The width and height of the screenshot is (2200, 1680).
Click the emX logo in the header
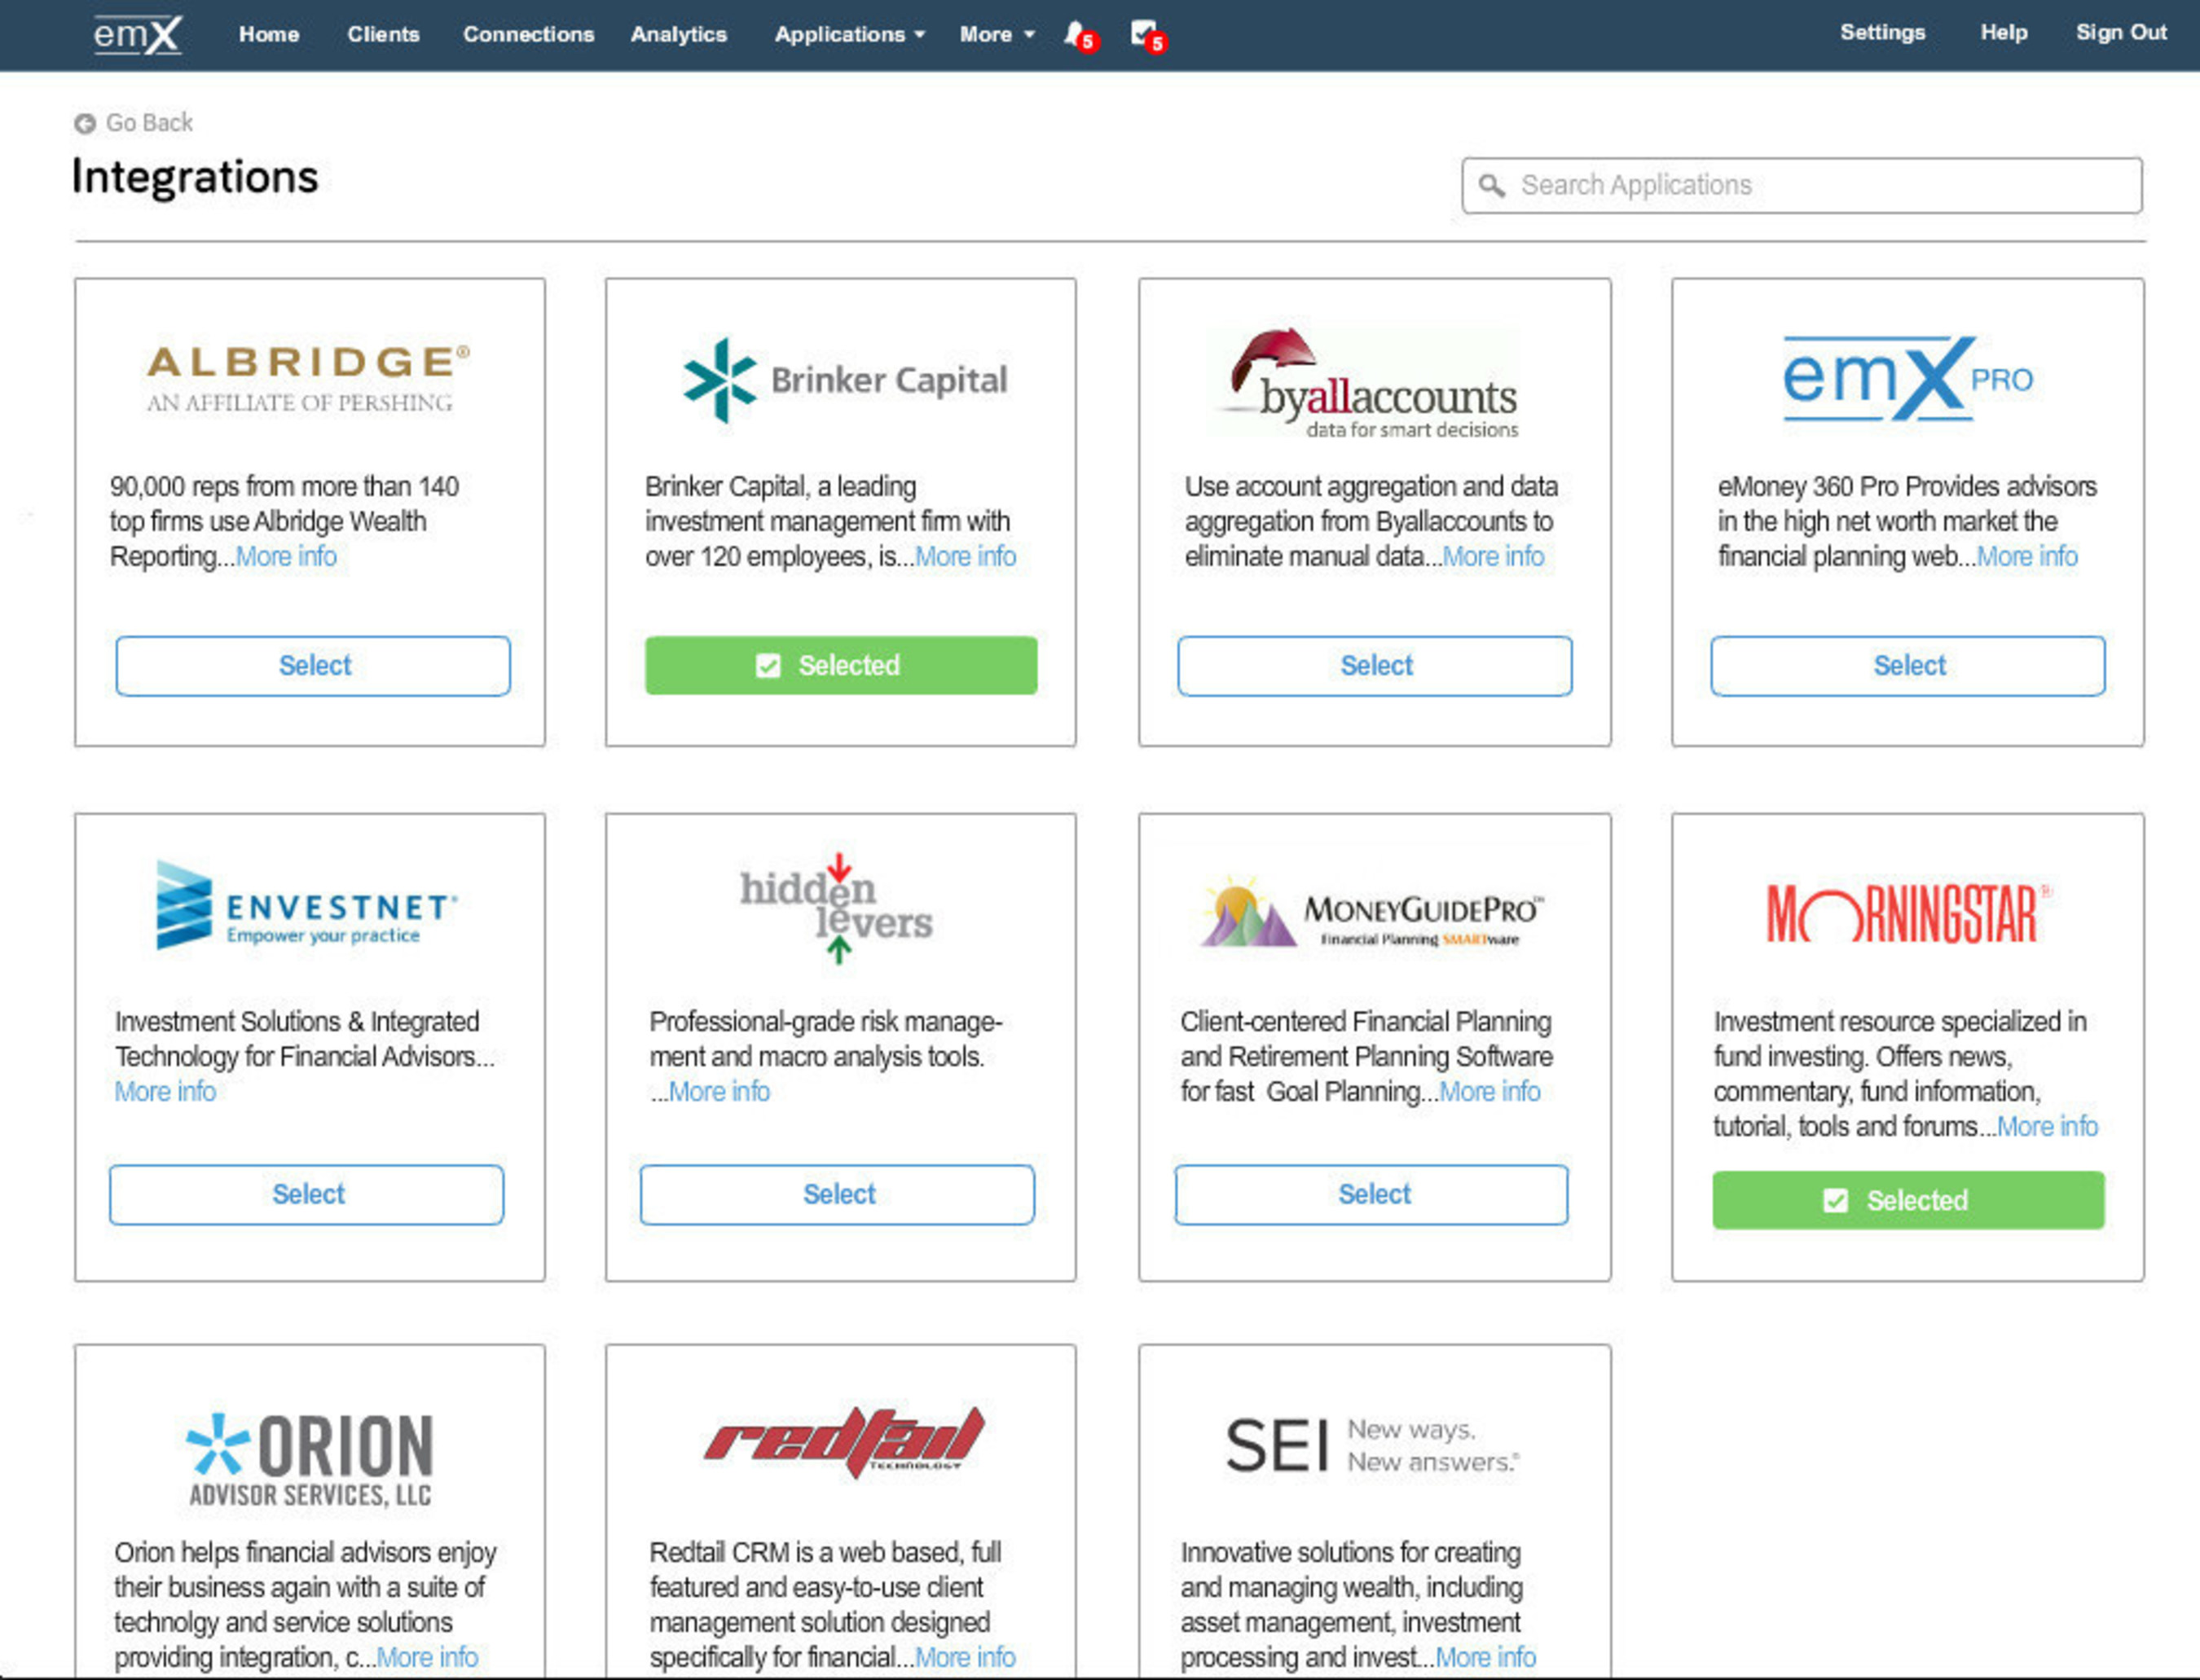pyautogui.click(x=137, y=35)
